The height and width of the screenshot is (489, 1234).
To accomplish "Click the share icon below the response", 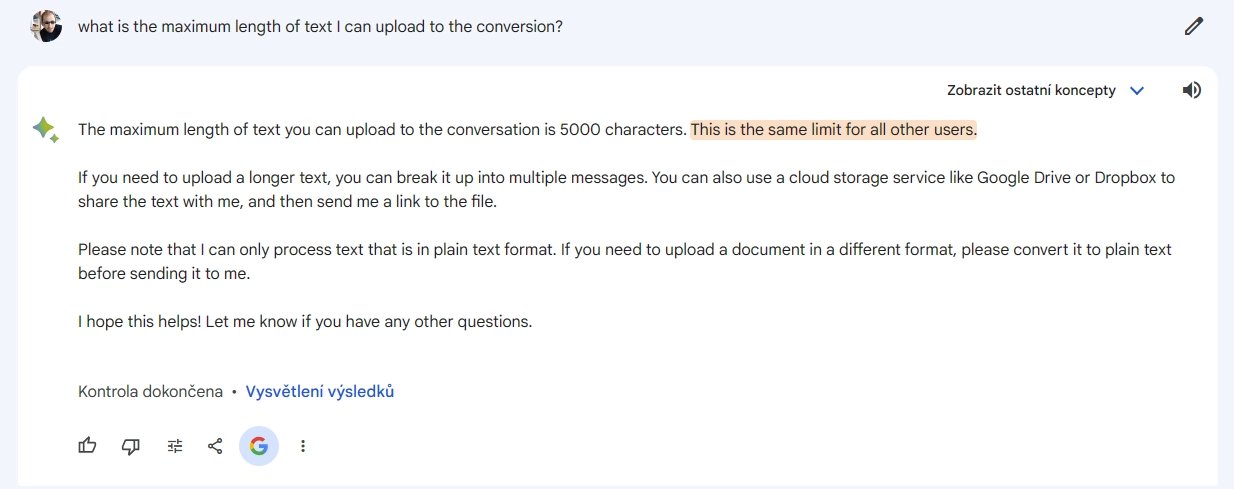I will click(x=215, y=446).
